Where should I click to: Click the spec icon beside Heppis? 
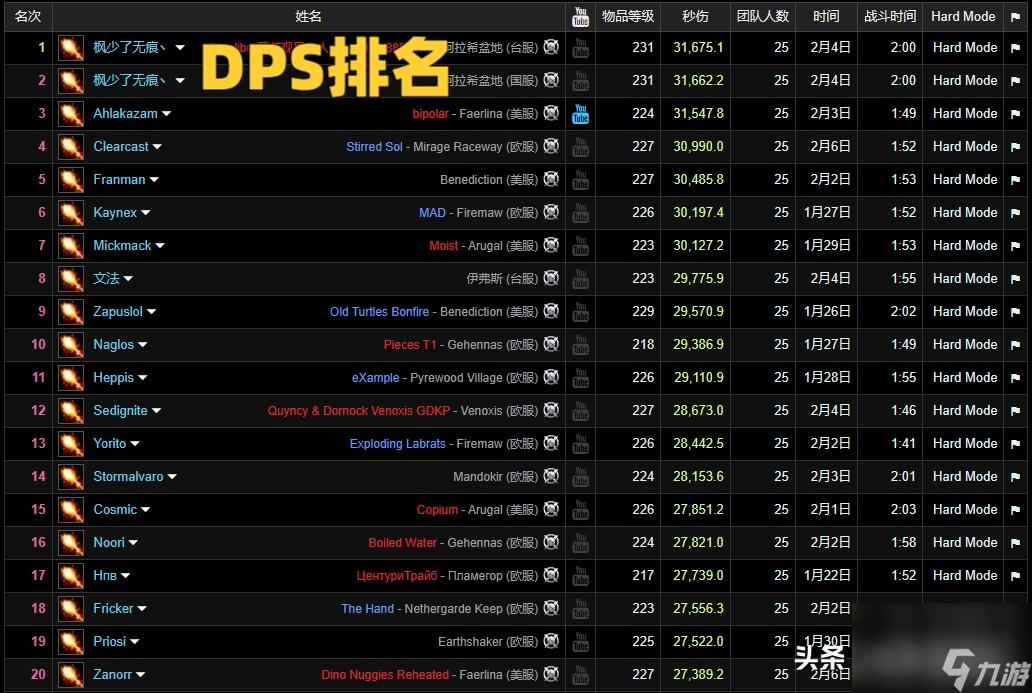click(x=71, y=378)
